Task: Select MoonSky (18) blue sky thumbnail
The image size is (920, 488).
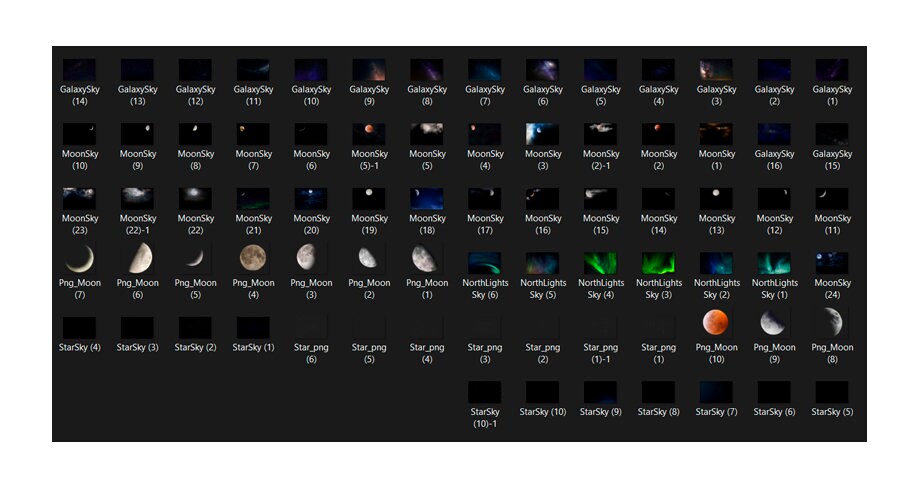Action: [x=427, y=199]
